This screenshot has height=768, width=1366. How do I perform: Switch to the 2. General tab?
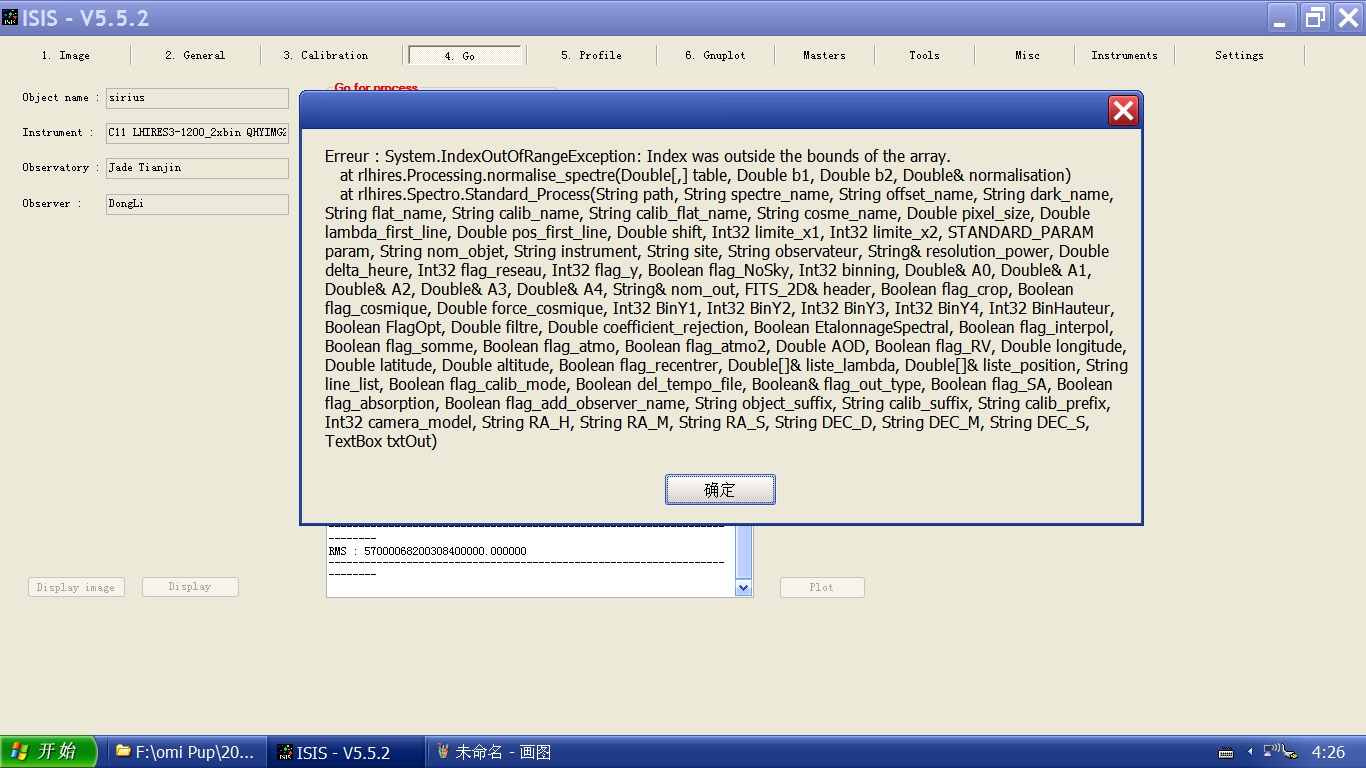[x=195, y=56]
